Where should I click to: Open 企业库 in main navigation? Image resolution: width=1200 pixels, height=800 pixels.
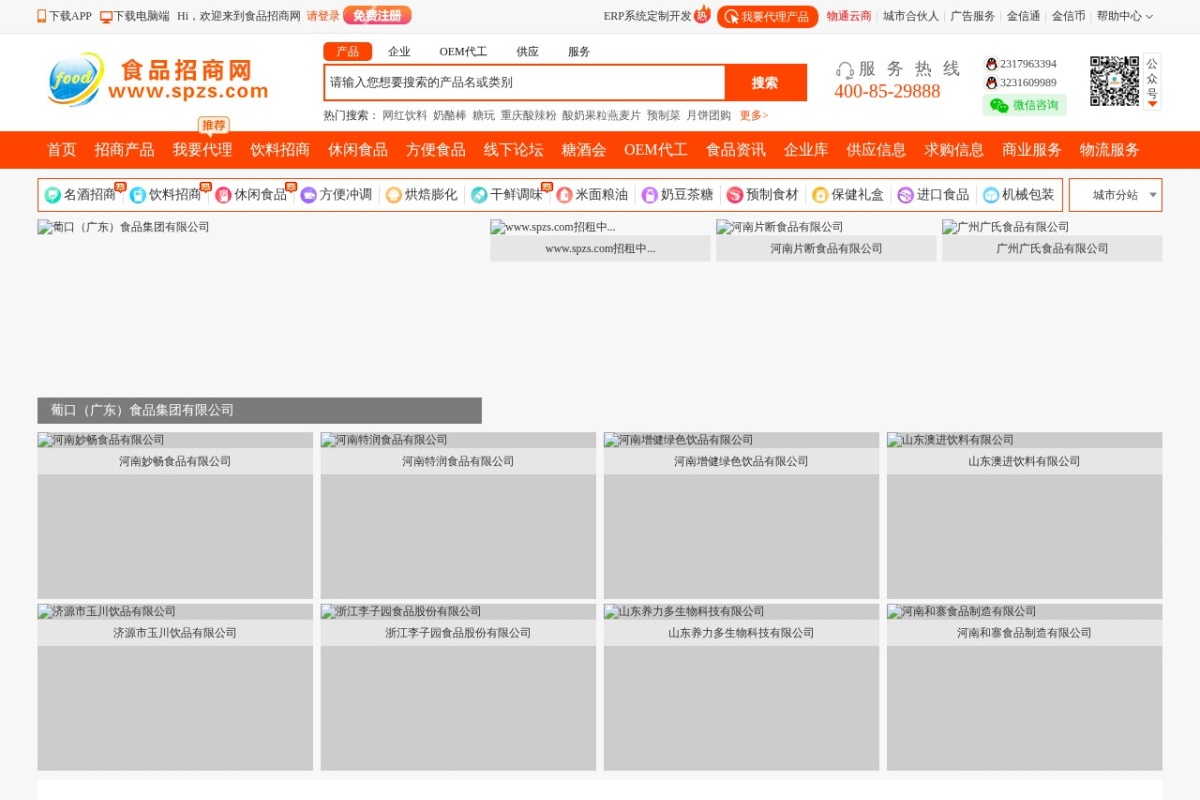(806, 150)
